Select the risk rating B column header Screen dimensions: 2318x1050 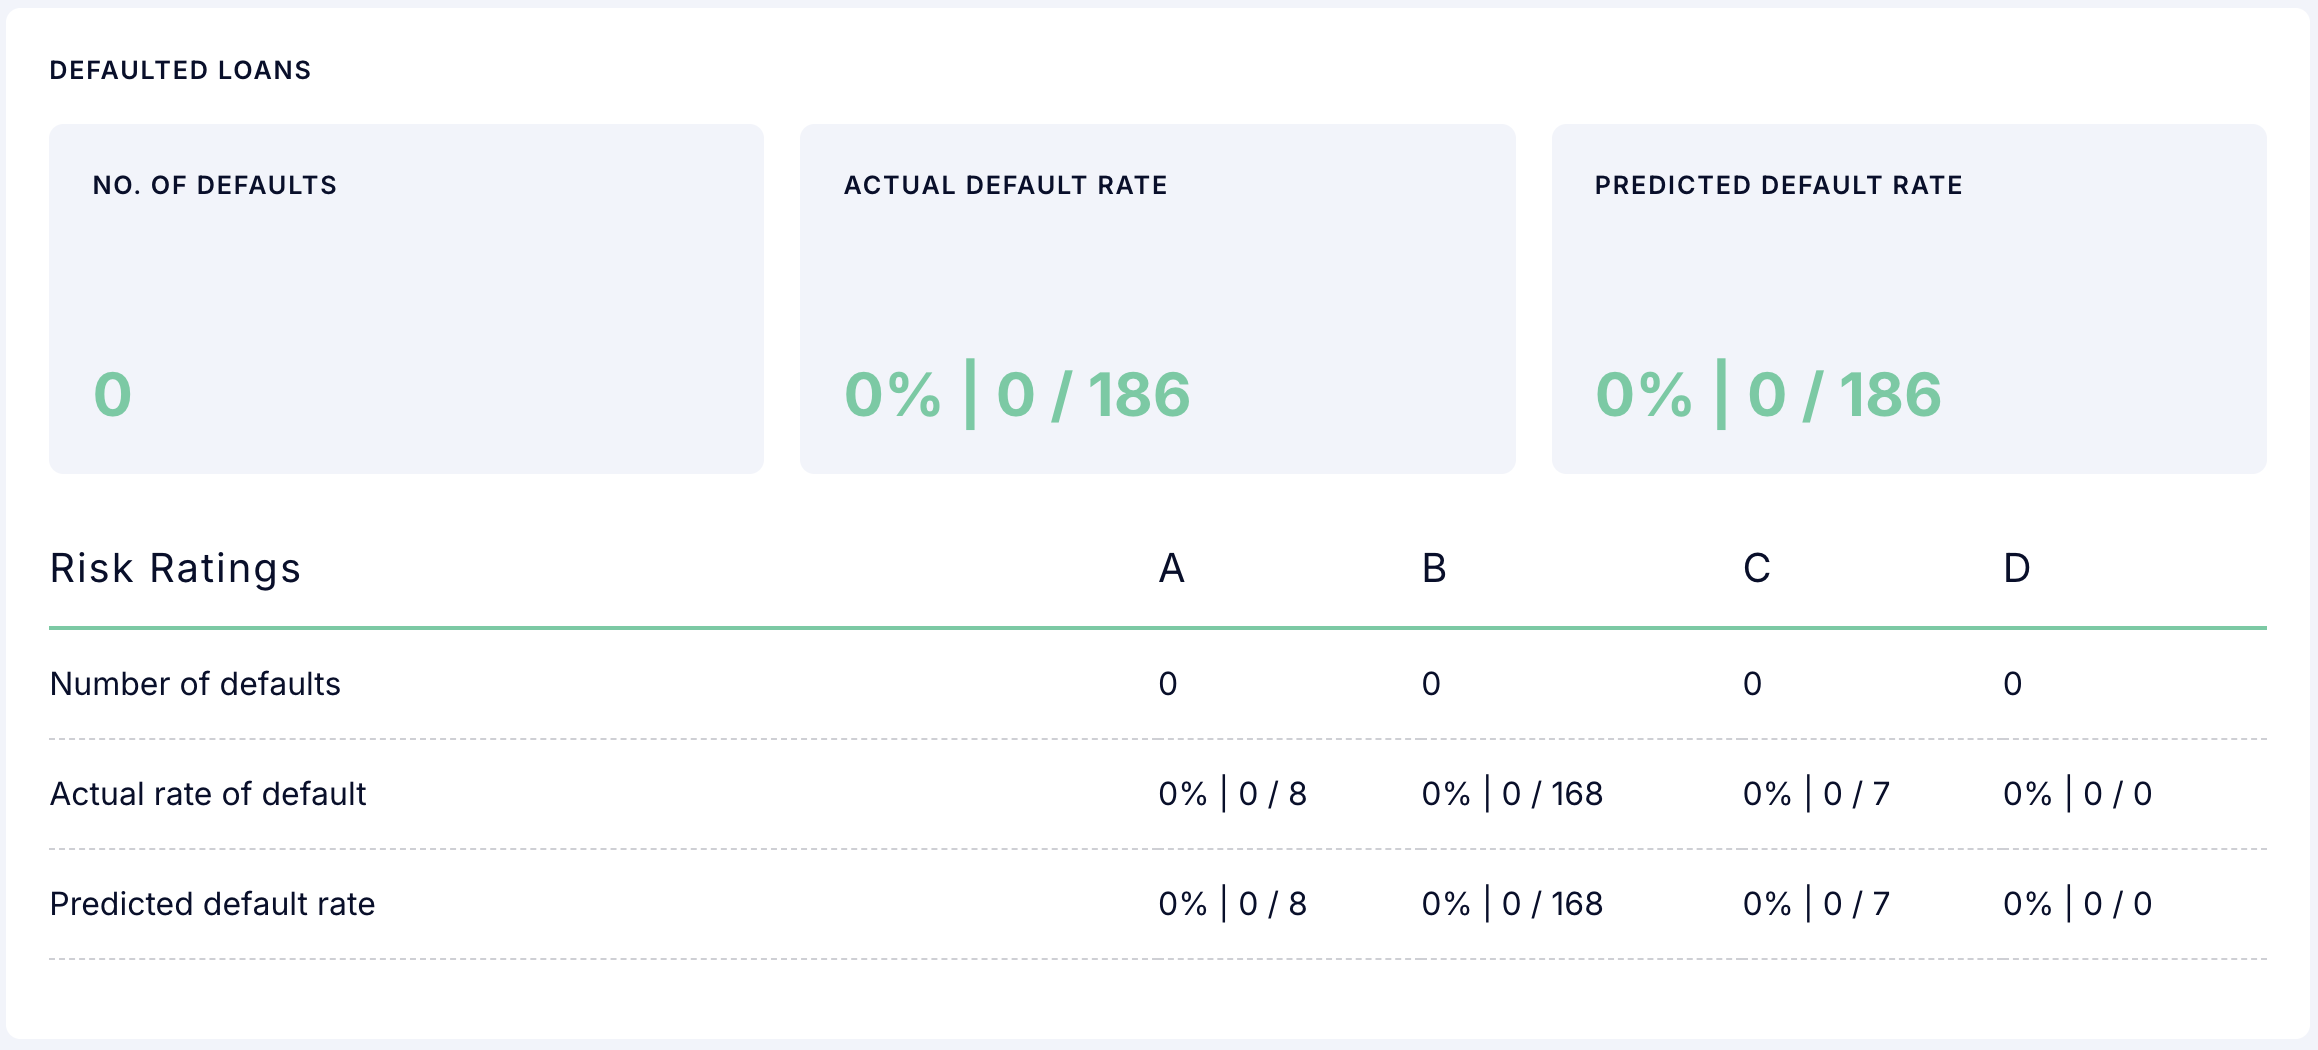tap(1434, 568)
